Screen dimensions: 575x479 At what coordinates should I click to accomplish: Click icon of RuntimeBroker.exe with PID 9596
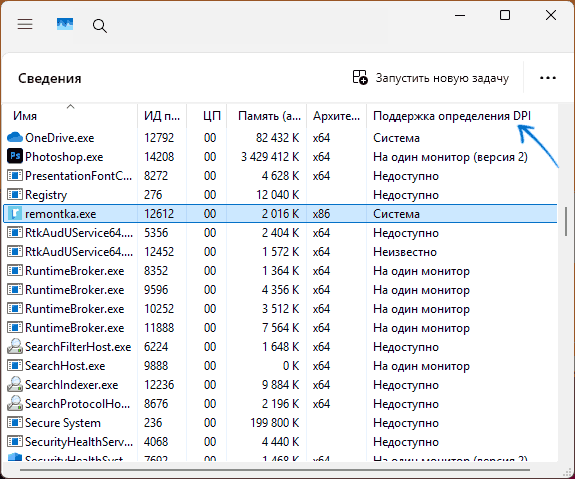click(15, 290)
